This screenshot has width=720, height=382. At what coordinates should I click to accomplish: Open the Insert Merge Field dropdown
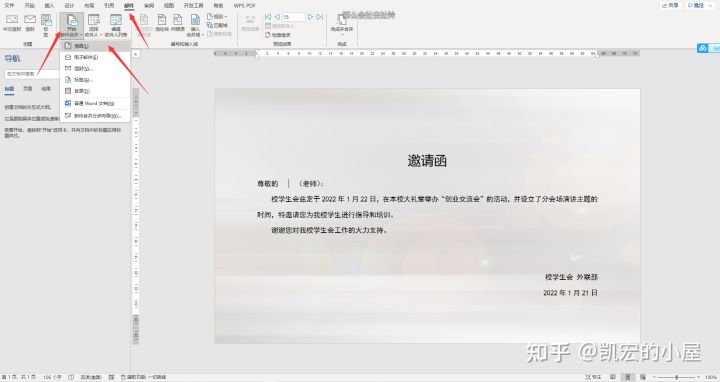[x=195, y=25]
